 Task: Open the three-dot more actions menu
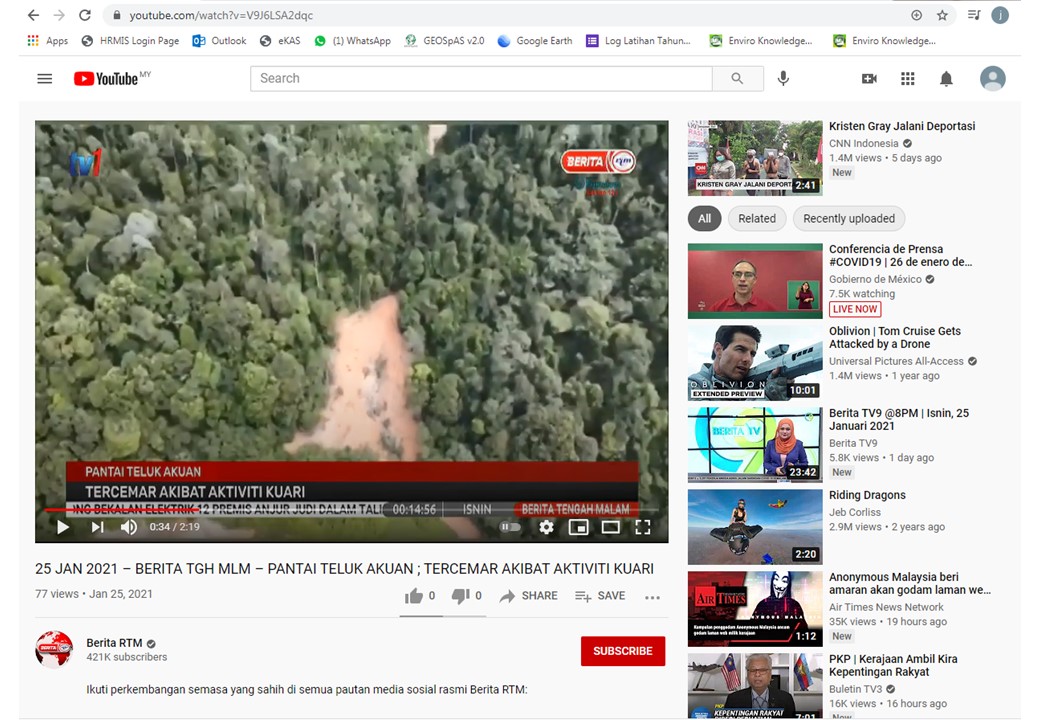click(652, 597)
